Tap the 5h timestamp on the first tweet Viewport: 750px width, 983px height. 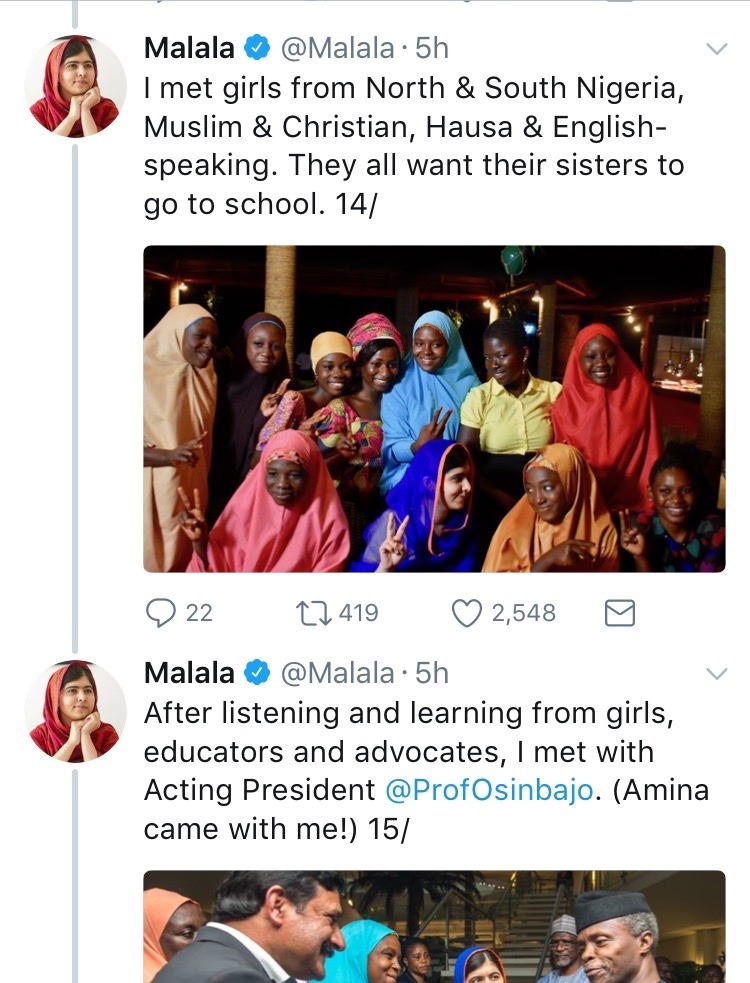tap(431, 48)
